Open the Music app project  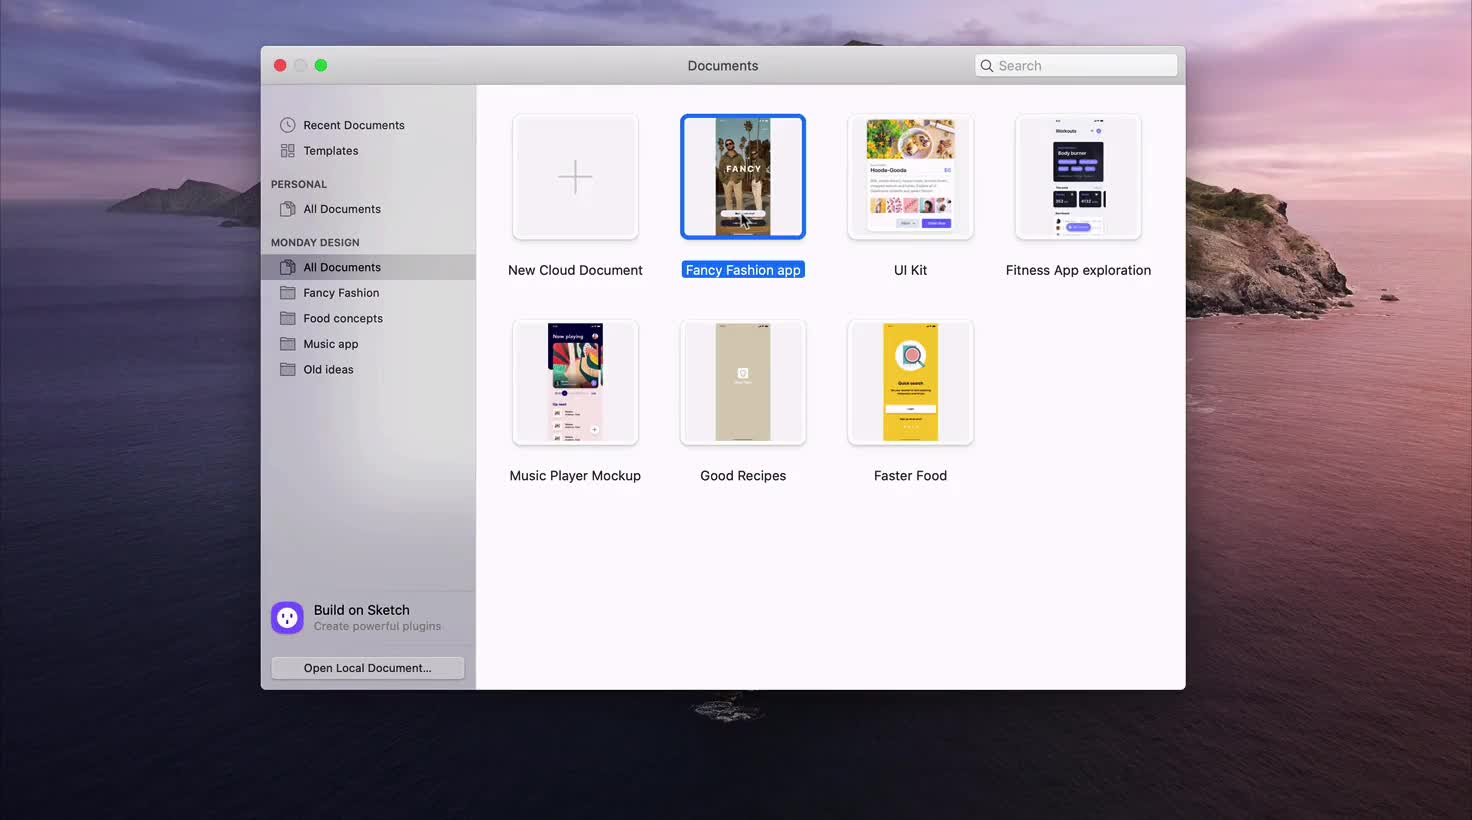tap(368, 344)
